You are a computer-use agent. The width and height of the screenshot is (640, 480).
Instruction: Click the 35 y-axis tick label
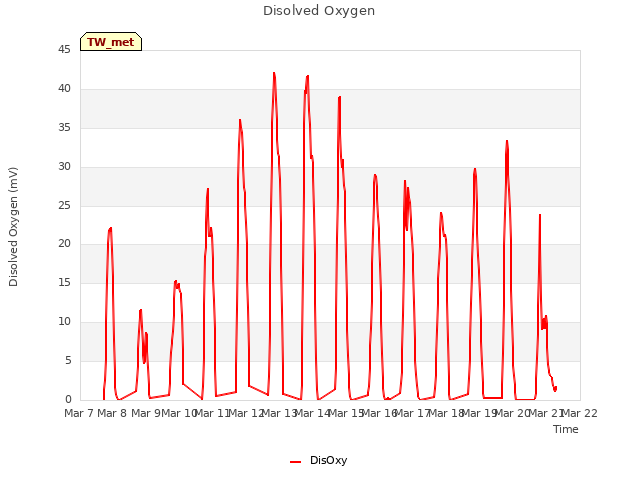point(64,128)
